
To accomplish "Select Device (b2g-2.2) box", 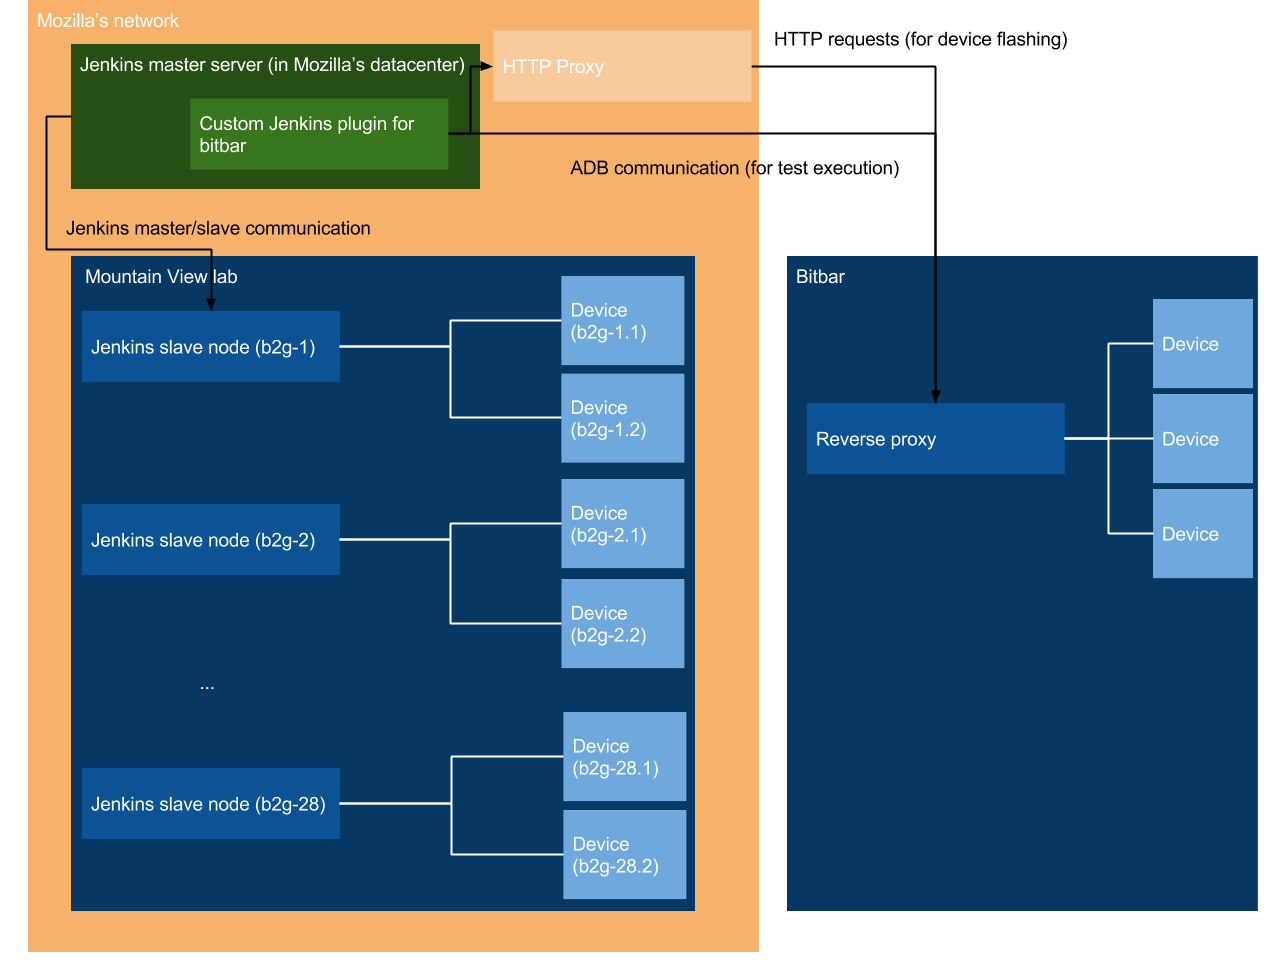I will coord(622,623).
